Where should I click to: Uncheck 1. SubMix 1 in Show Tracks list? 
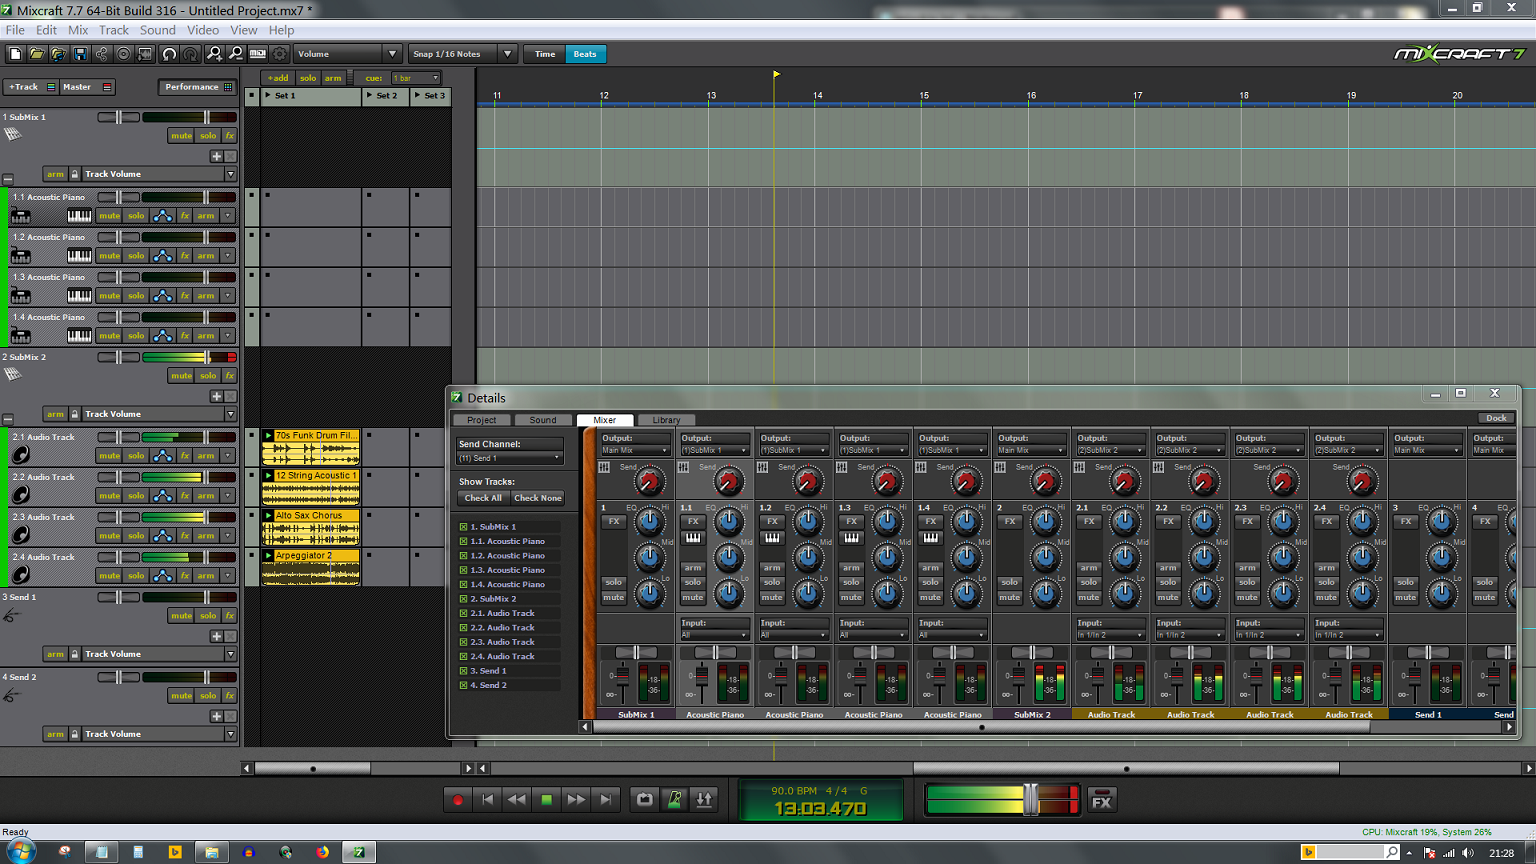click(x=464, y=527)
